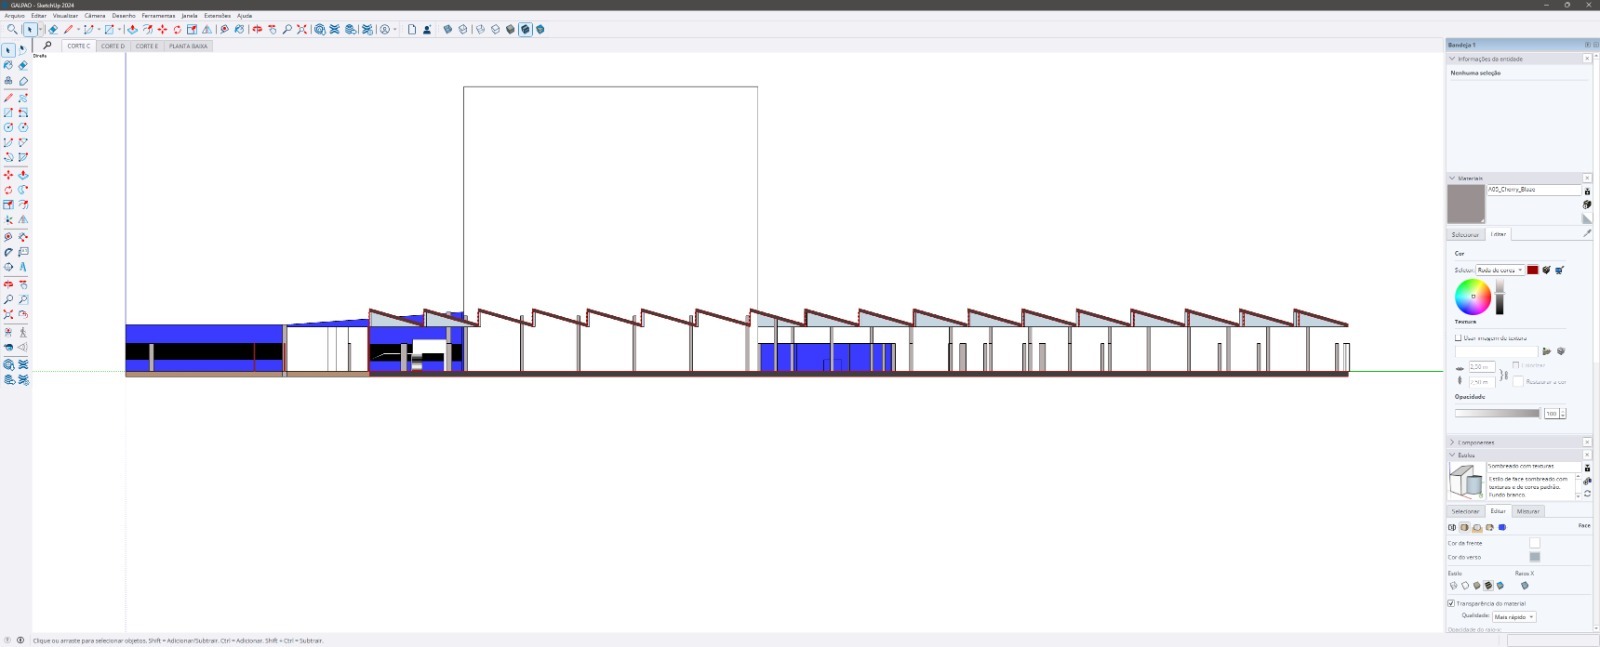
Task: Click the color wheel picker
Action: click(1472, 297)
